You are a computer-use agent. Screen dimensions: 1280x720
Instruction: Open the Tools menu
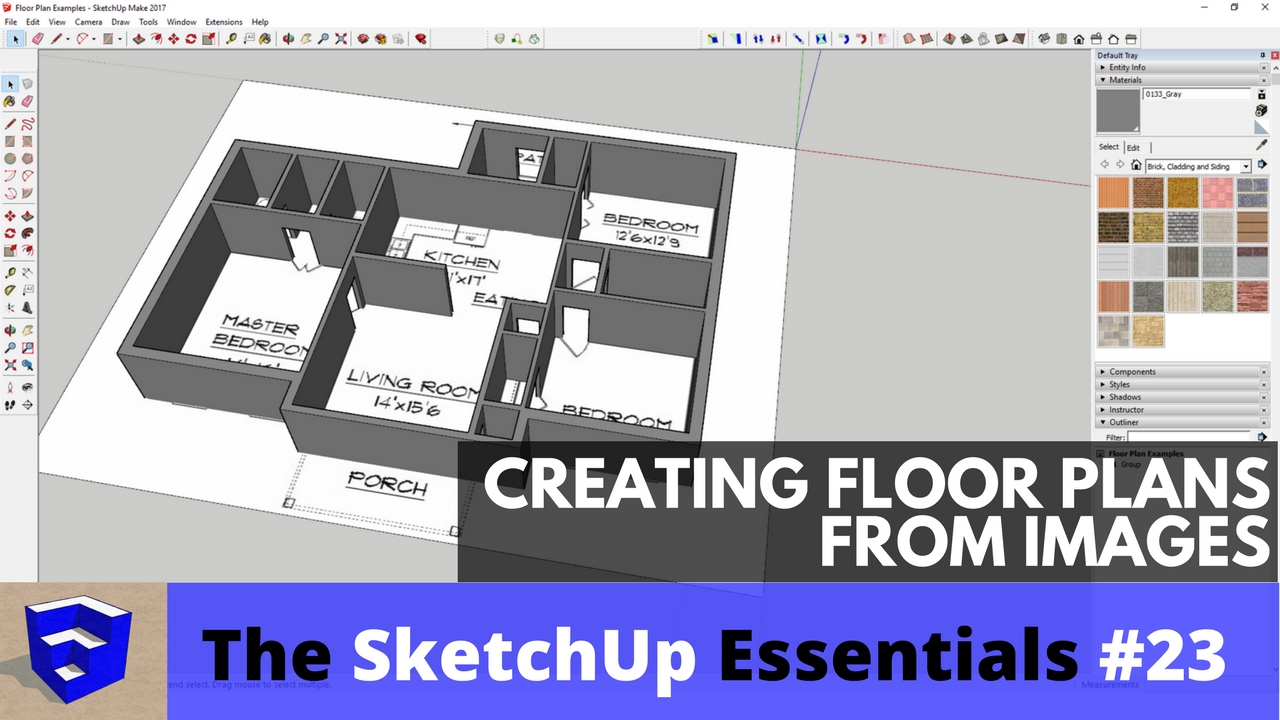[x=148, y=21]
